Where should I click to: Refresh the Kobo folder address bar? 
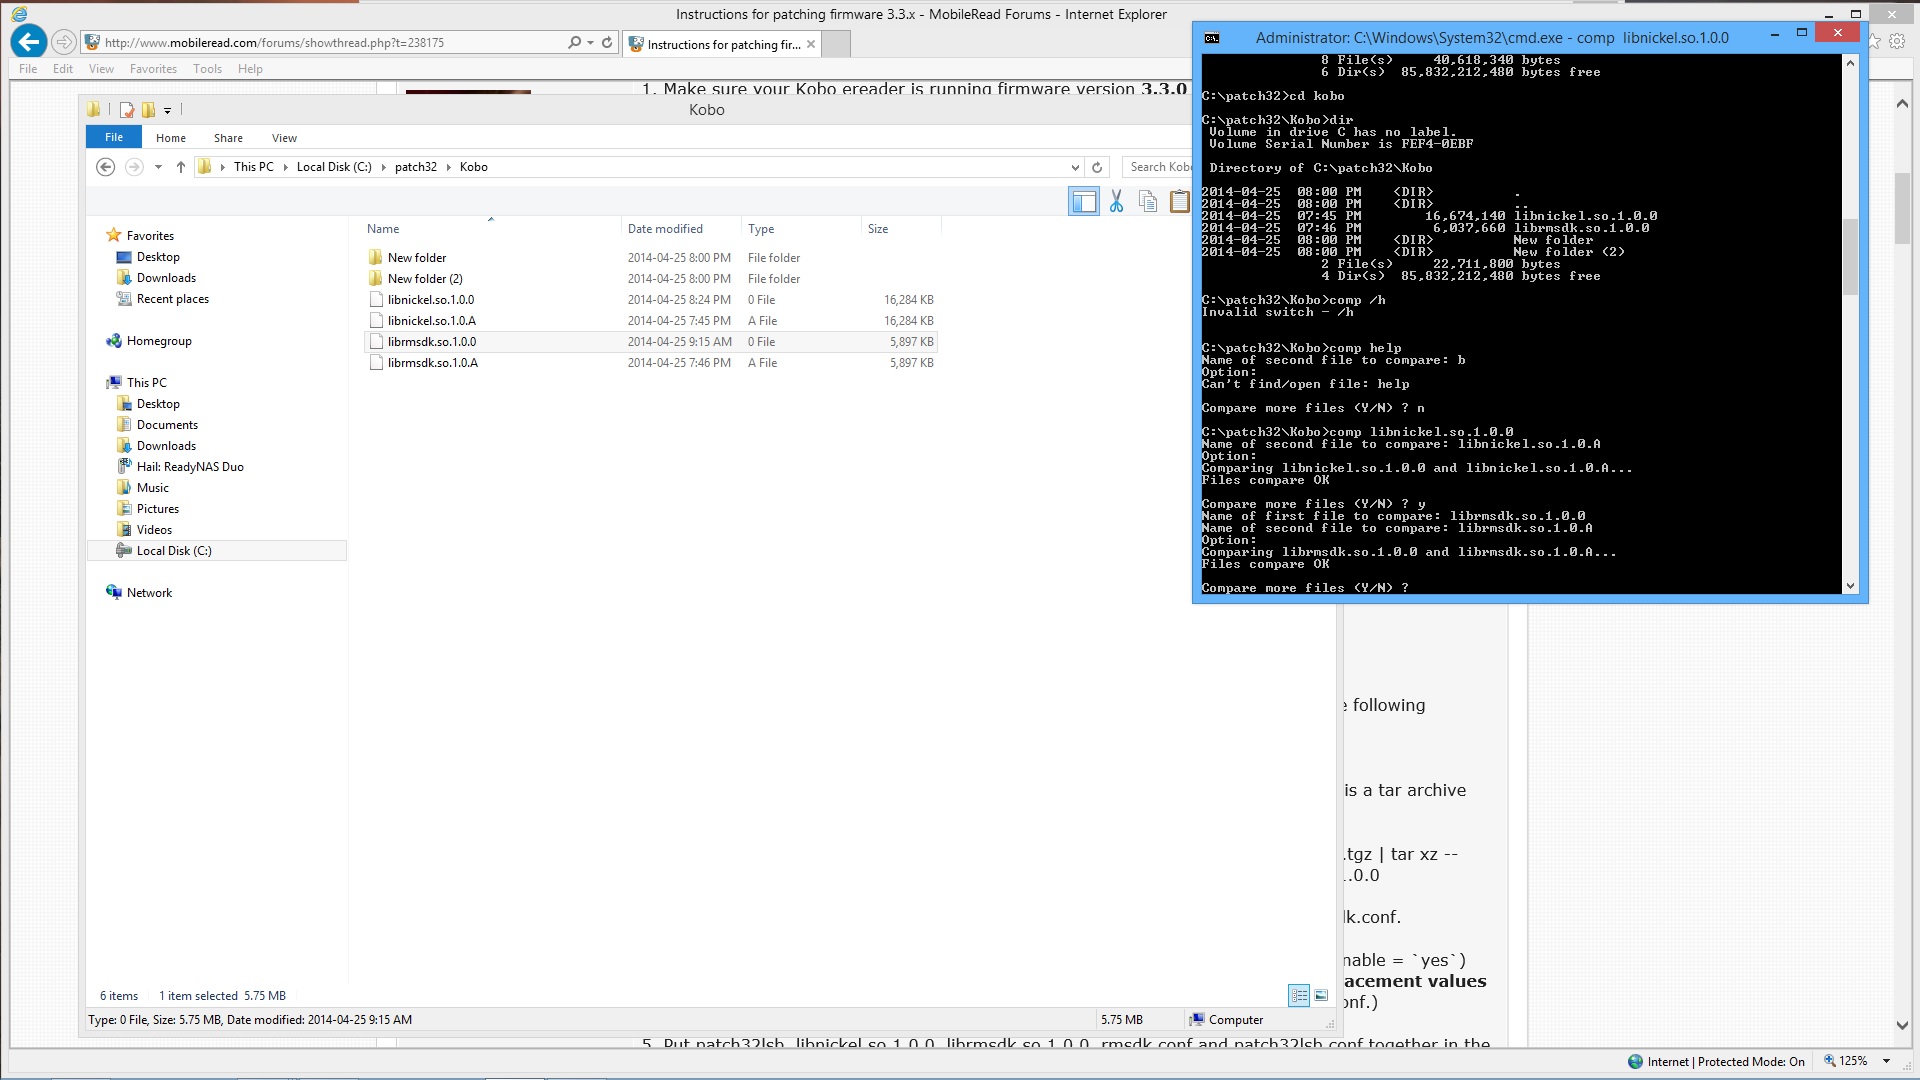1097,167
